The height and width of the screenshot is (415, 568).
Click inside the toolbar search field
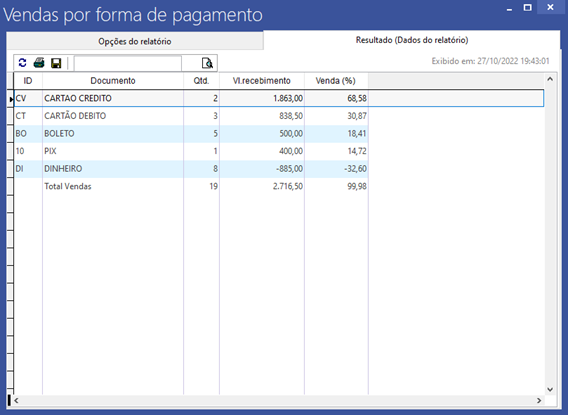[128, 63]
